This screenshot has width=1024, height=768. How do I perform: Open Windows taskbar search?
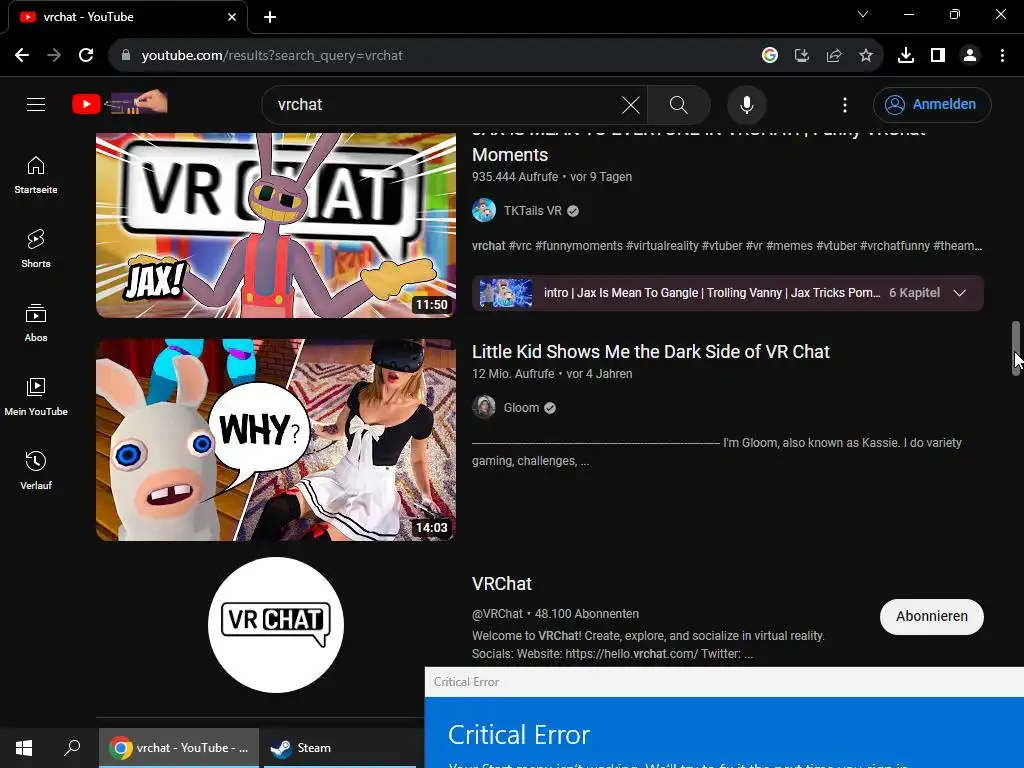pos(72,748)
